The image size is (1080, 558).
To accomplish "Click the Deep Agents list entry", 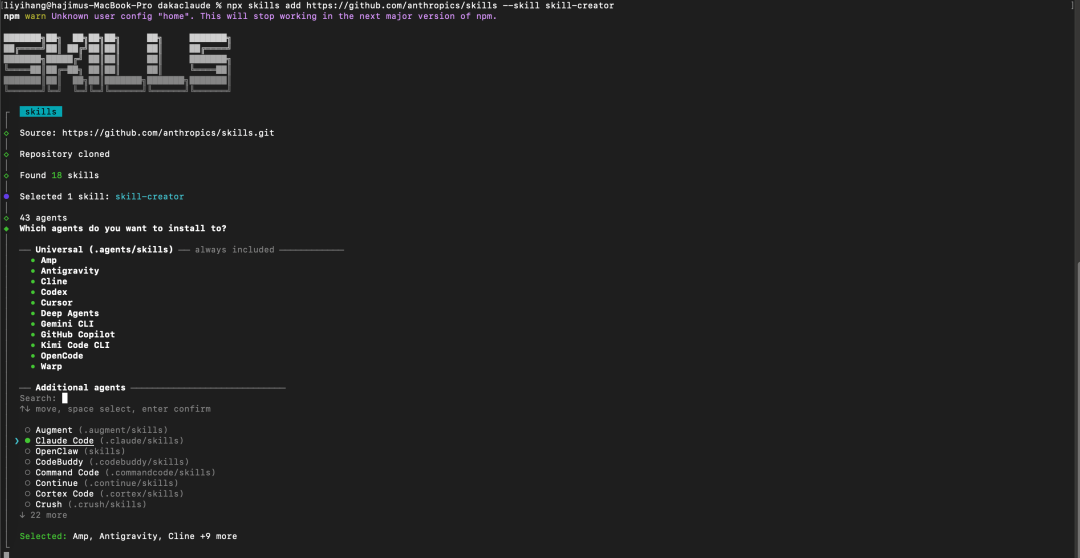I will (x=70, y=313).
